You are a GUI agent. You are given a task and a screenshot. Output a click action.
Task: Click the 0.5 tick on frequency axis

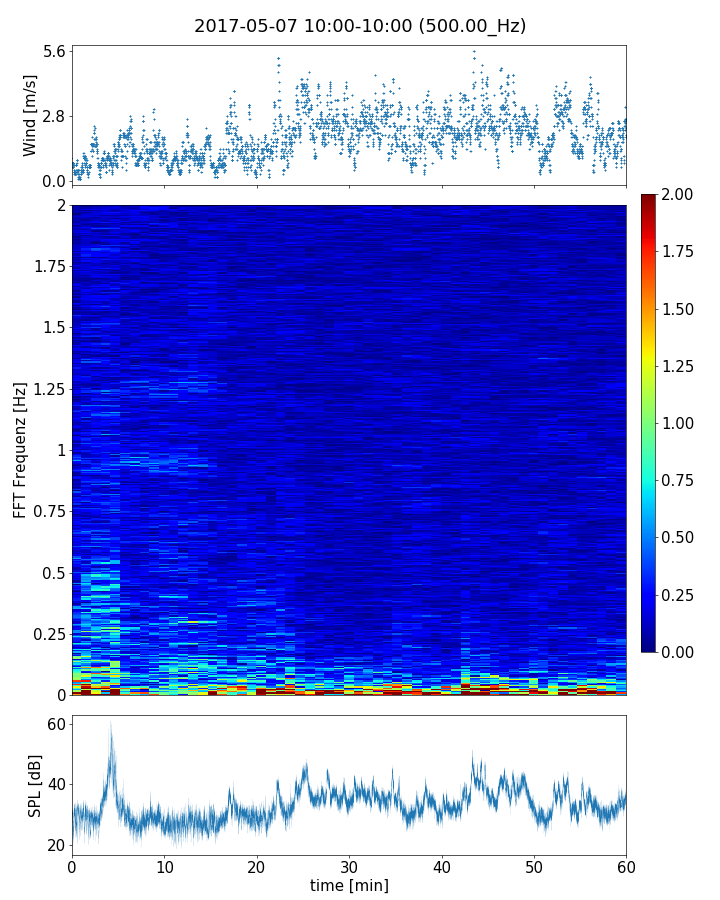[52, 573]
